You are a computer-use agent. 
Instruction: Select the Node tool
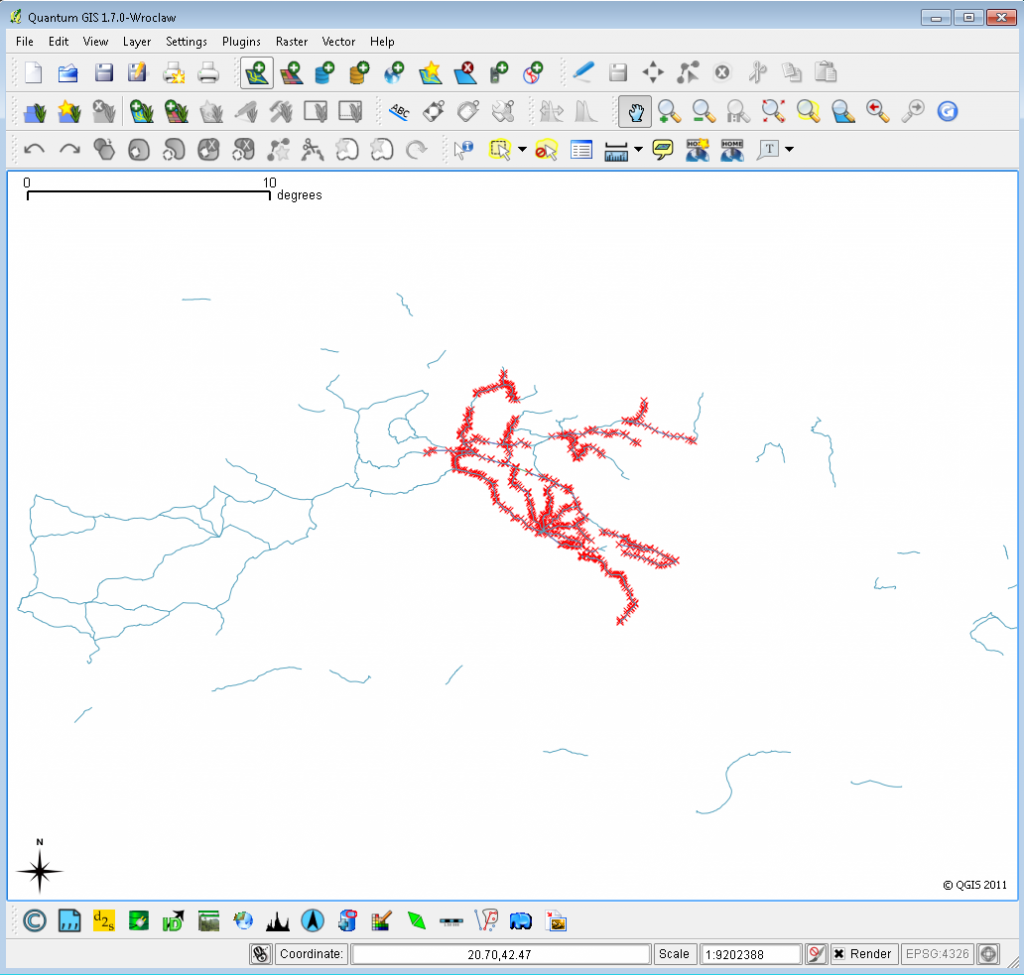point(688,72)
